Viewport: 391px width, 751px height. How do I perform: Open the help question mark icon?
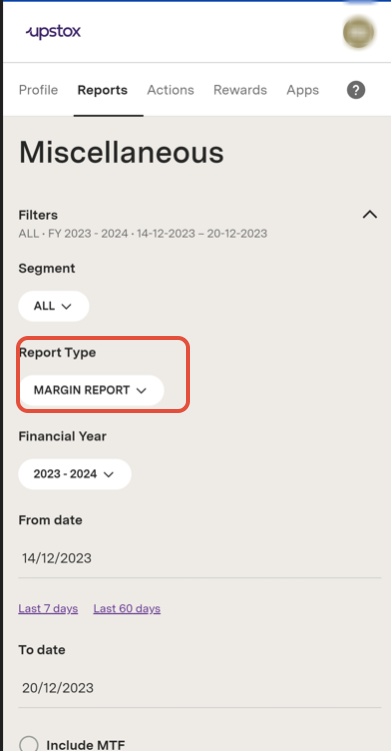[x=356, y=90]
